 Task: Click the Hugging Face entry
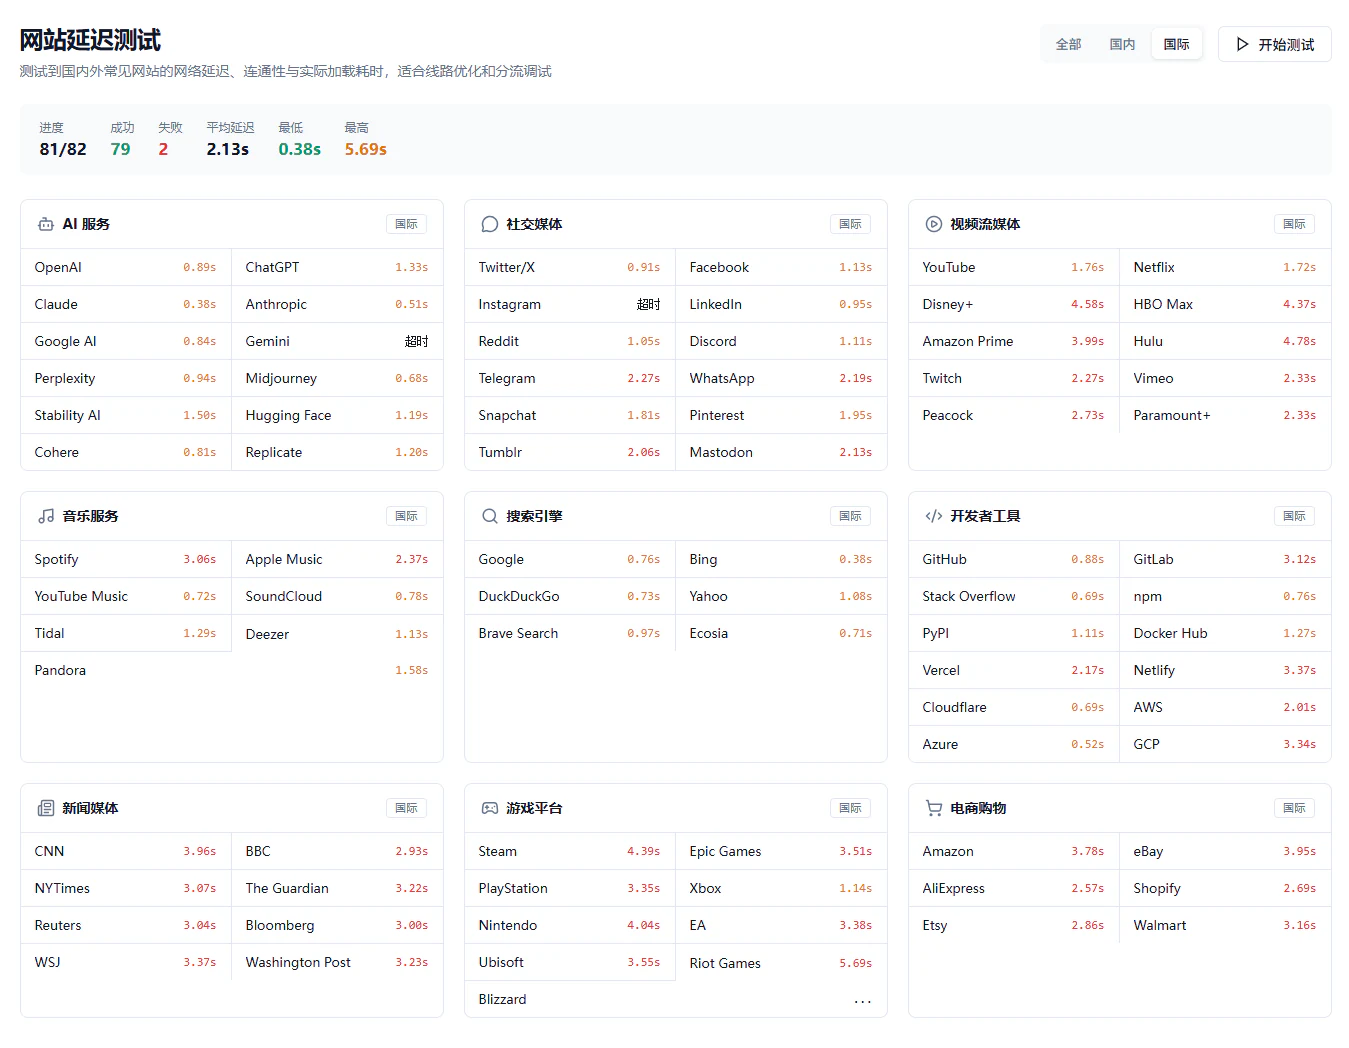(x=337, y=415)
